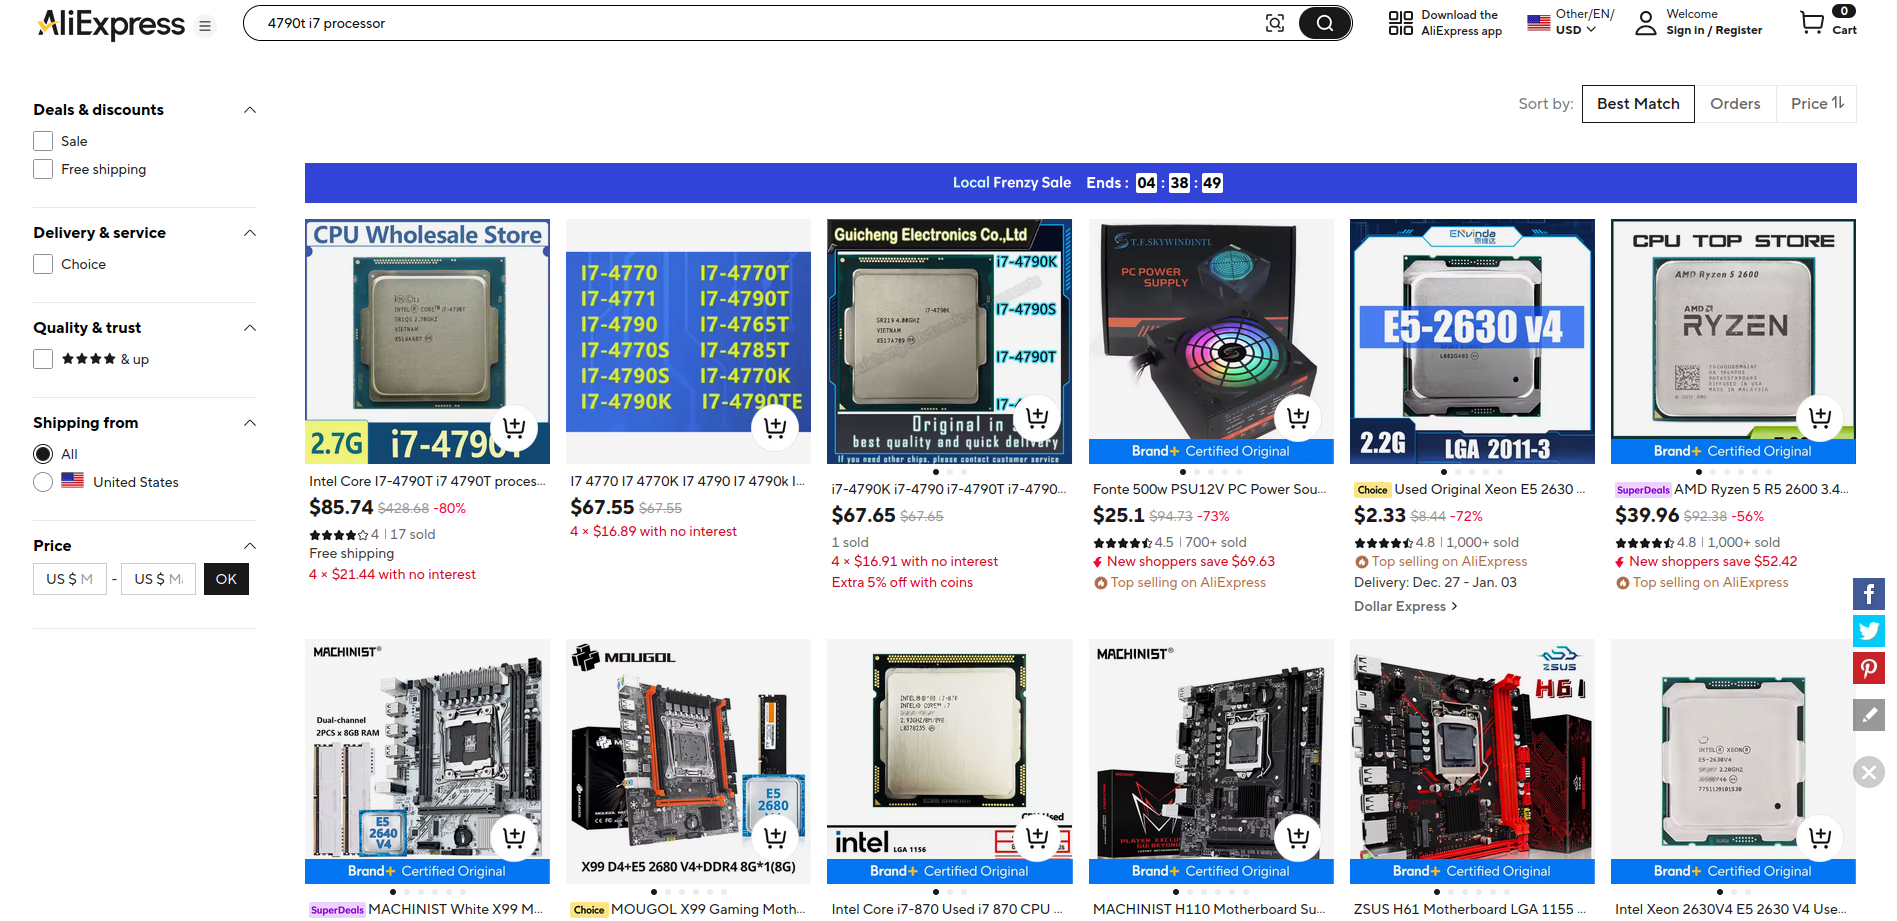Add Intel Xeon 2630V4 to cart
Viewport: 1897px width, 921px height.
click(x=1820, y=836)
